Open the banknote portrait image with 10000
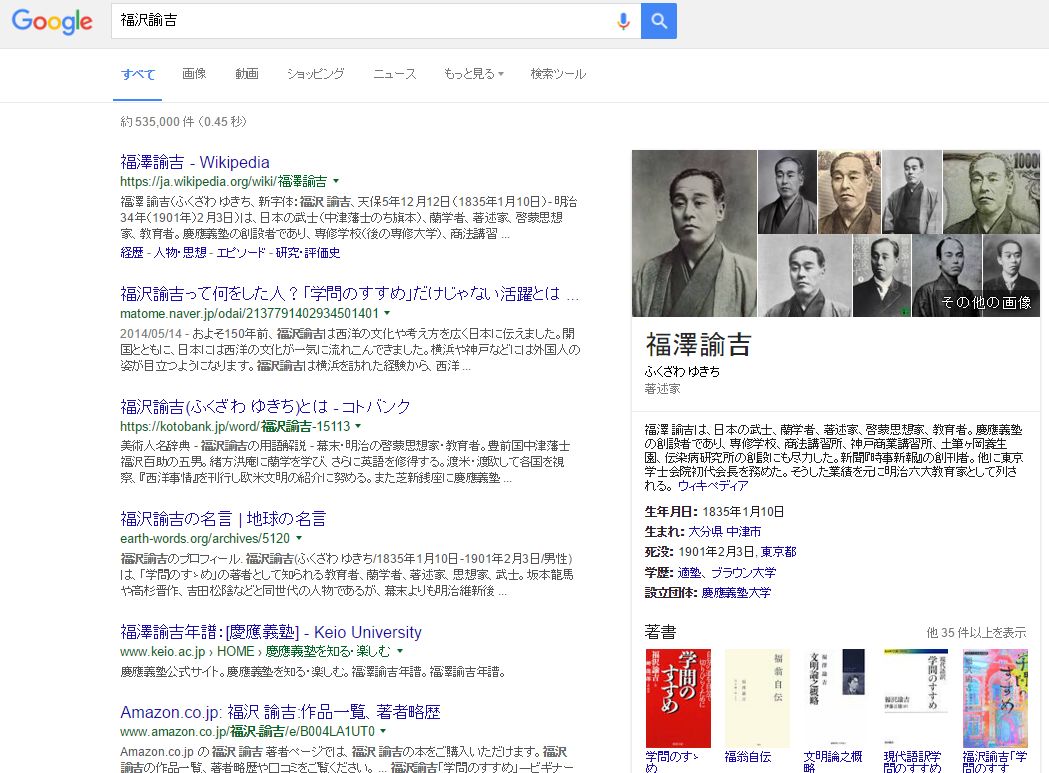The height and width of the screenshot is (773, 1049). (x=991, y=191)
